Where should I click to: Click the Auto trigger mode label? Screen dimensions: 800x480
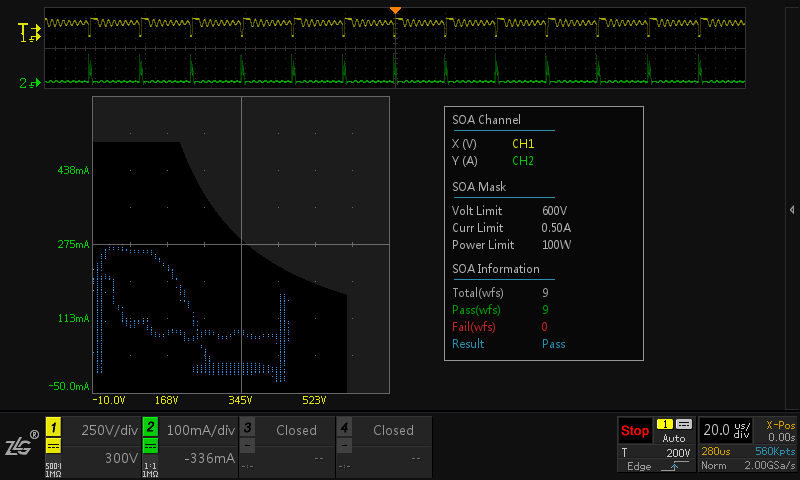[x=673, y=438]
